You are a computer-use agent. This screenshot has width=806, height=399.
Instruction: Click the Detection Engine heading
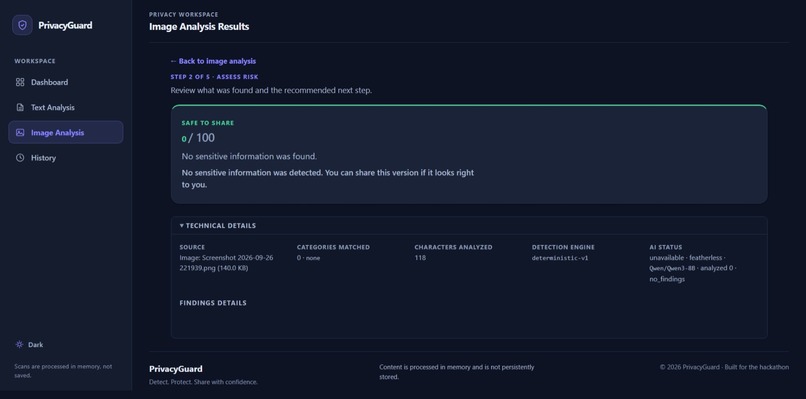click(x=563, y=247)
